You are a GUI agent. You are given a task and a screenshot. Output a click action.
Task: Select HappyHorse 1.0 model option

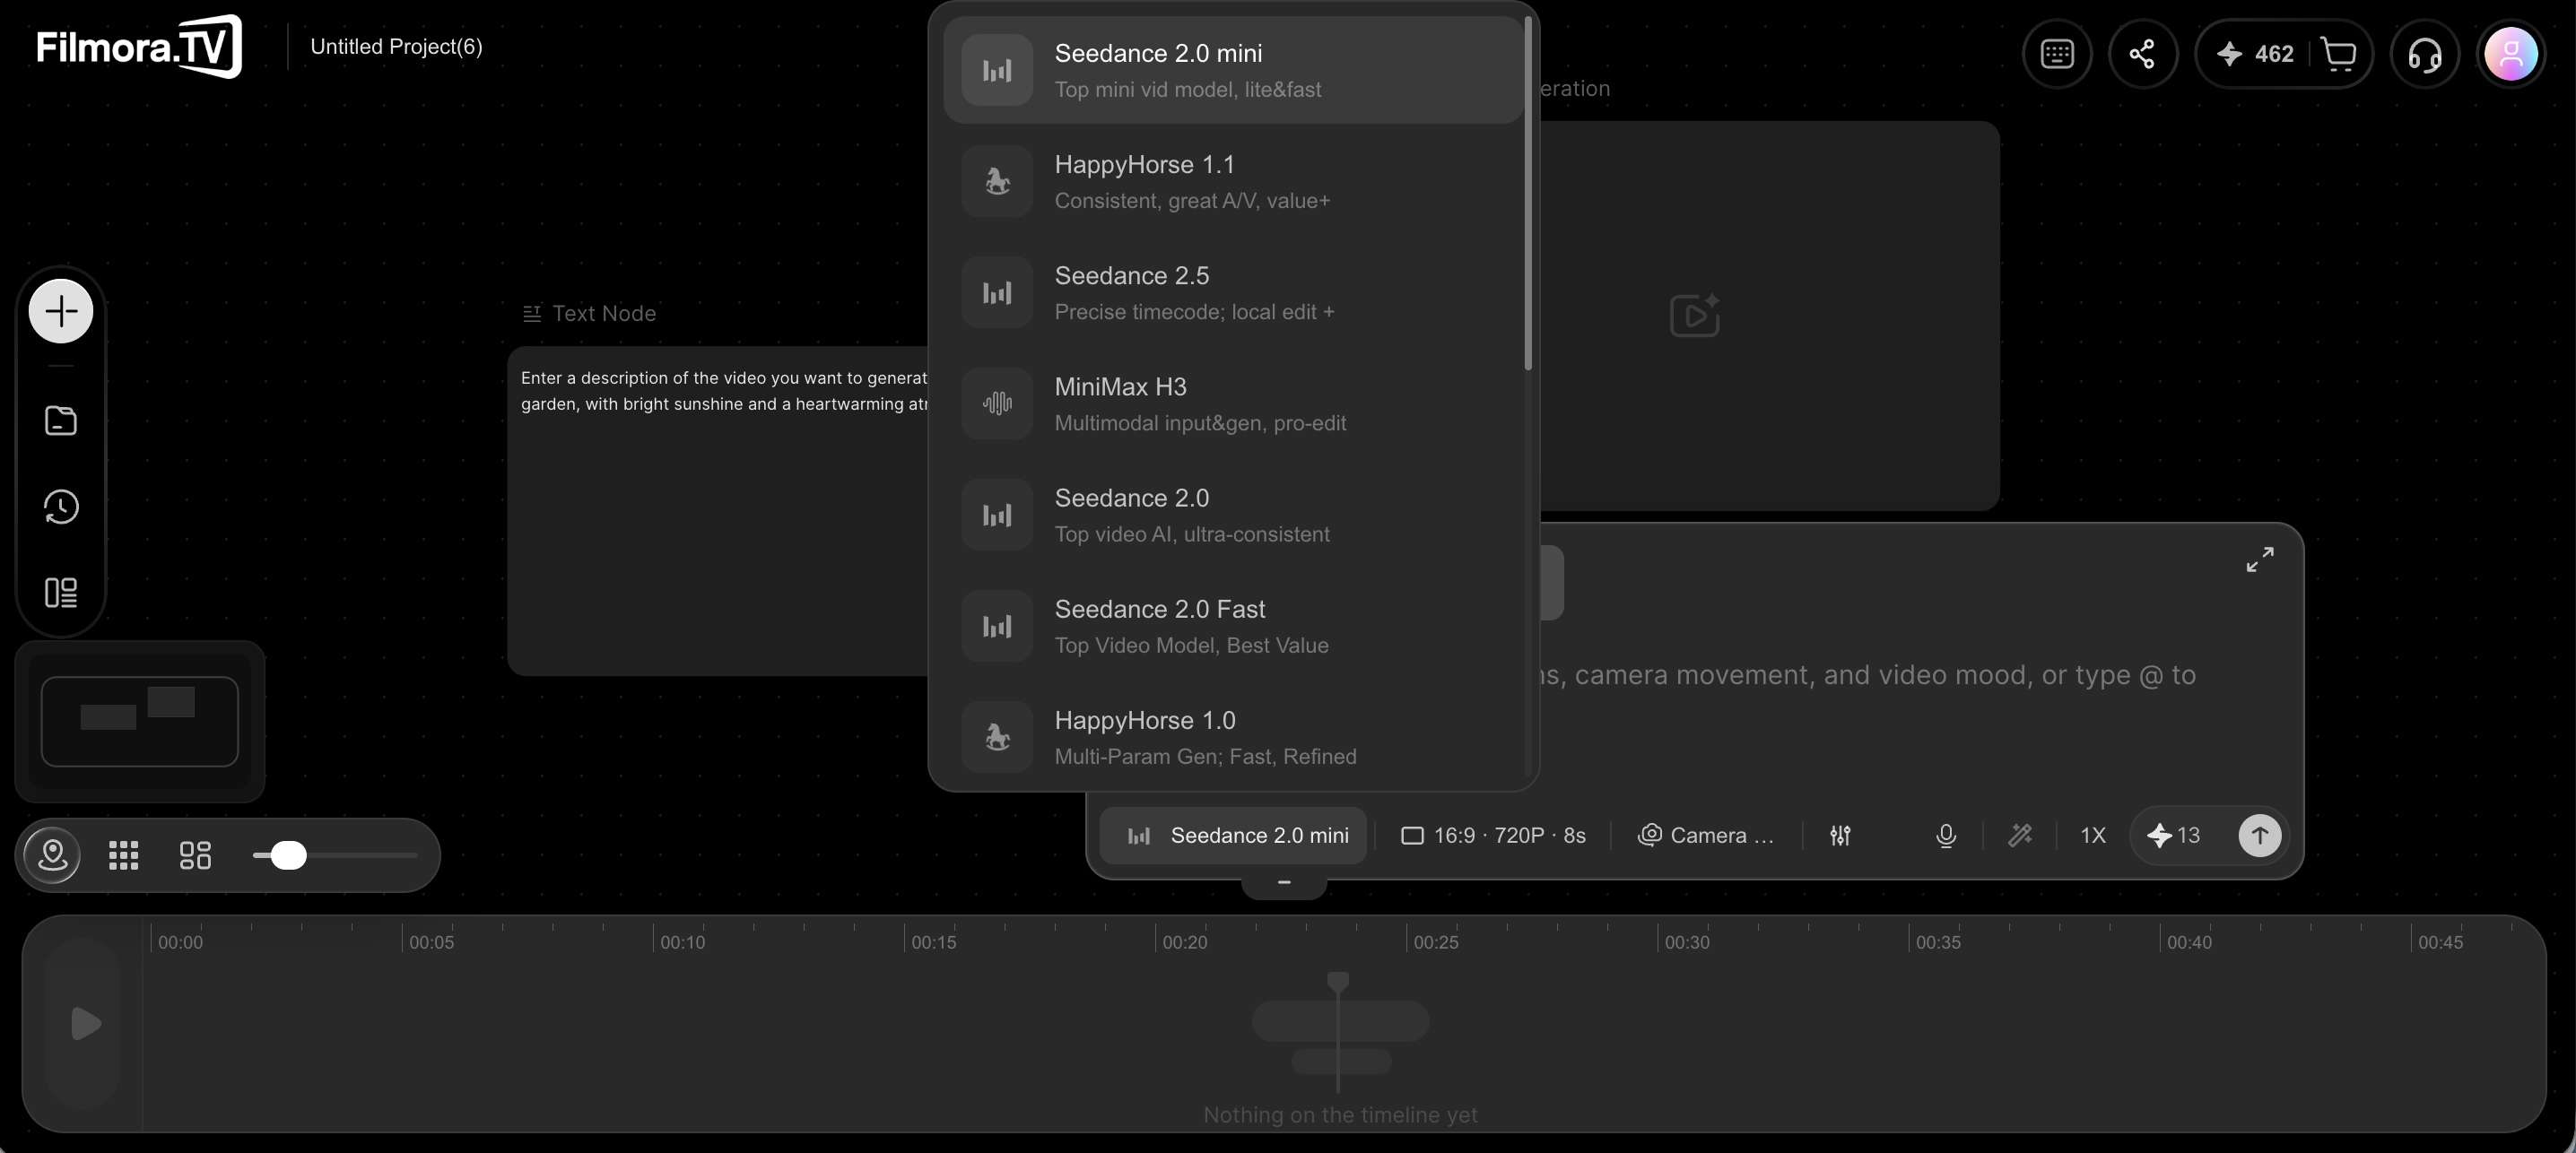1232,737
